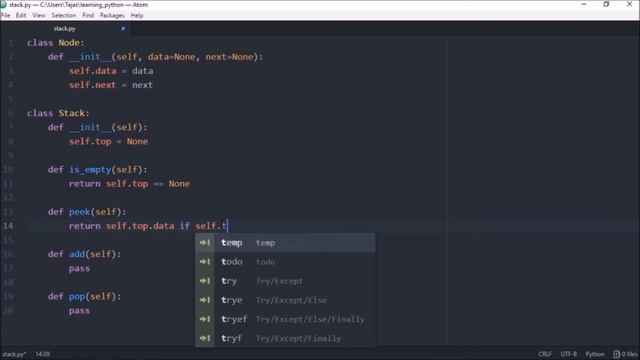Open the Find menu
640x360 pixels.
click(88, 16)
